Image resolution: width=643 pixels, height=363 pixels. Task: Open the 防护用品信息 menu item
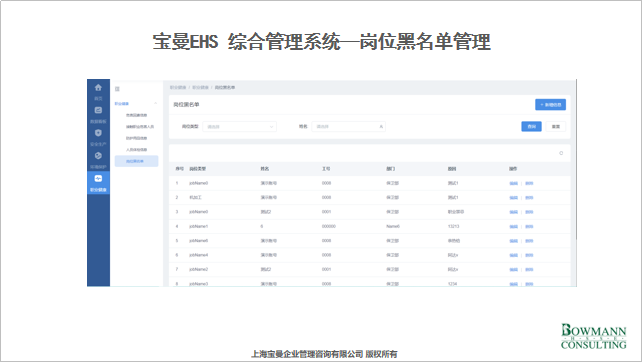136,138
